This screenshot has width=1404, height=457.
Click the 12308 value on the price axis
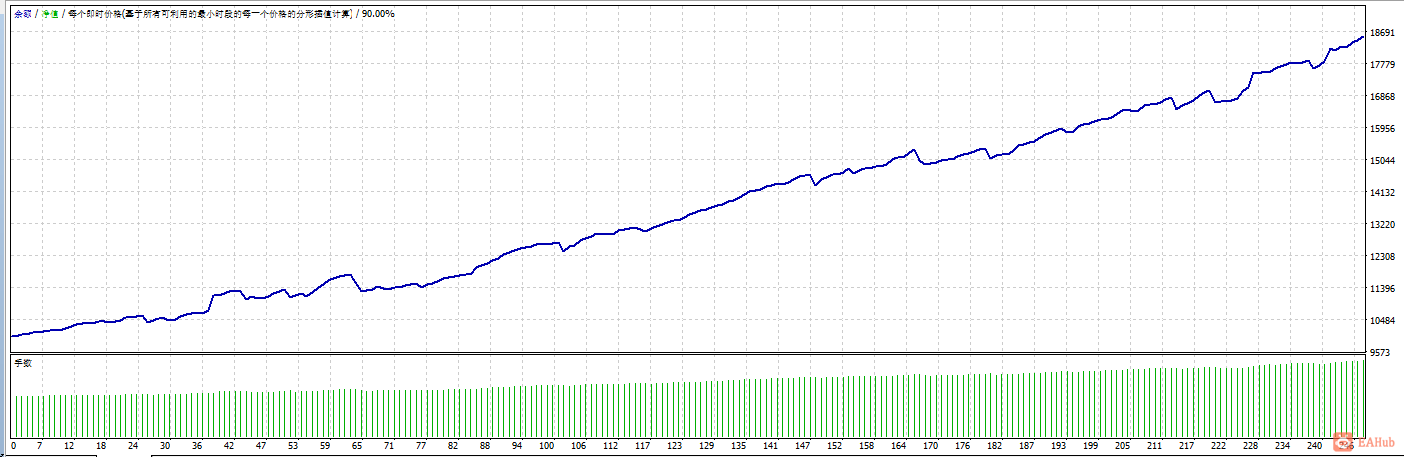(x=1383, y=257)
